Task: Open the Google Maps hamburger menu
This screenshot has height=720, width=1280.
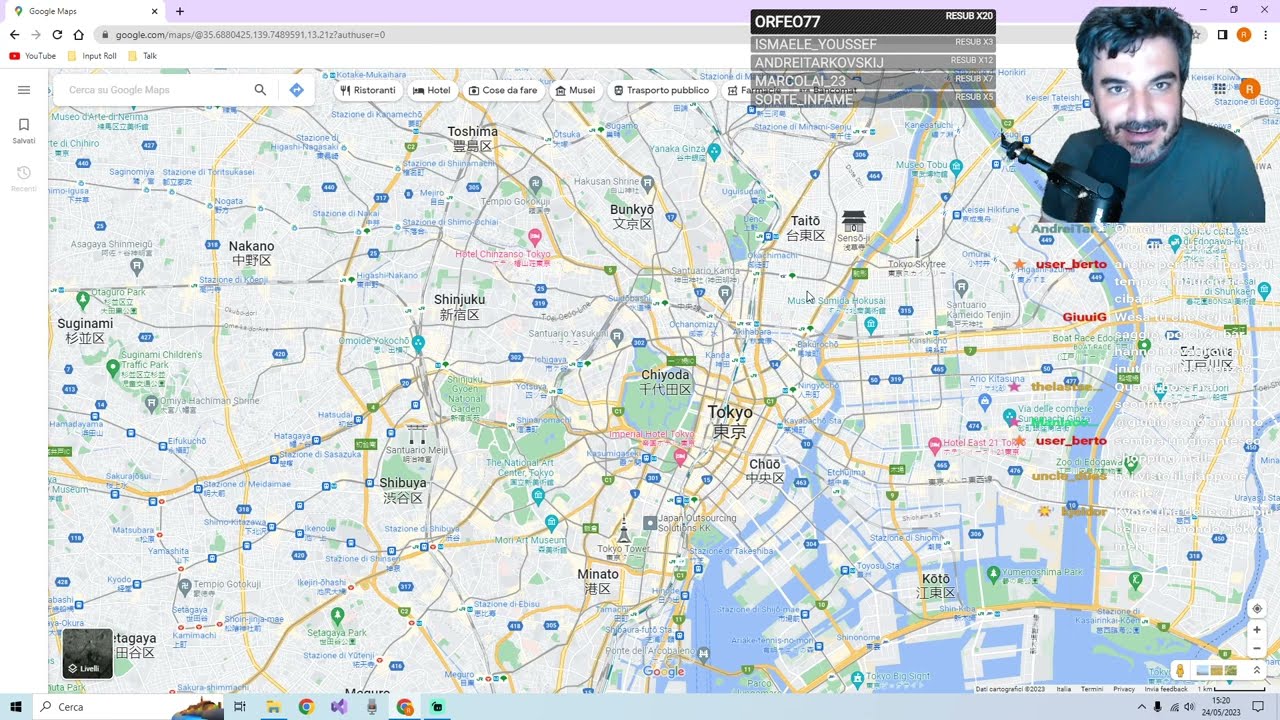Action: [24, 90]
